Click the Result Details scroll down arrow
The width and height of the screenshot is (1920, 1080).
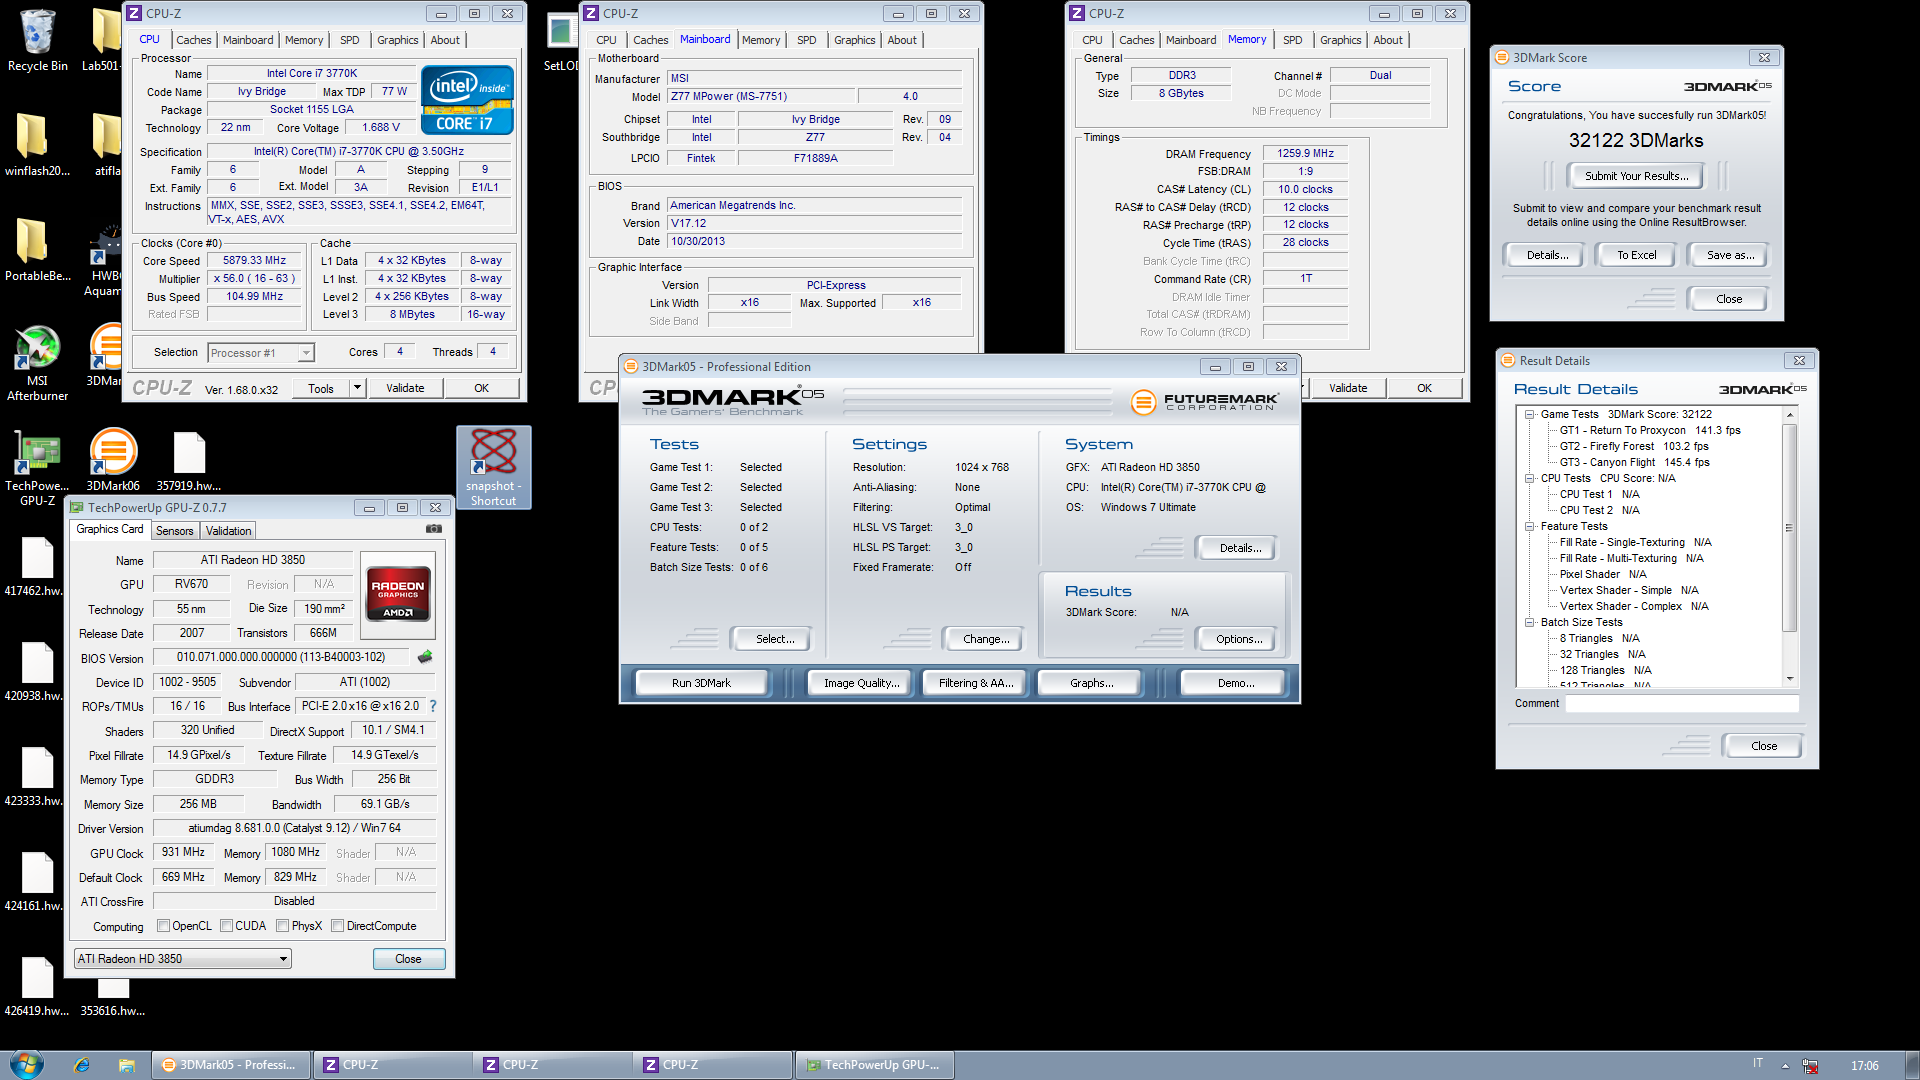click(1789, 679)
